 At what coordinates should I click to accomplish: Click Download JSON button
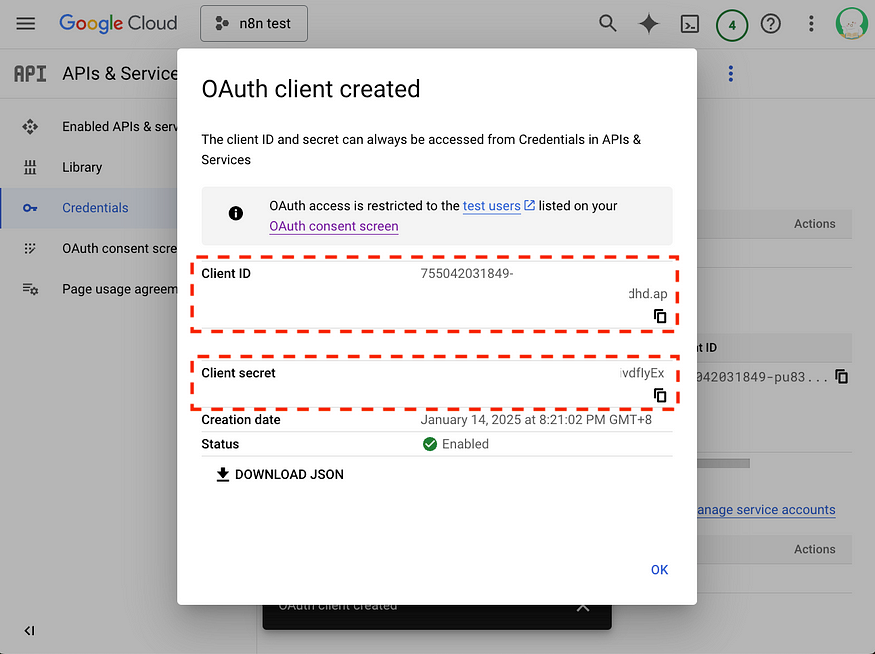point(280,474)
